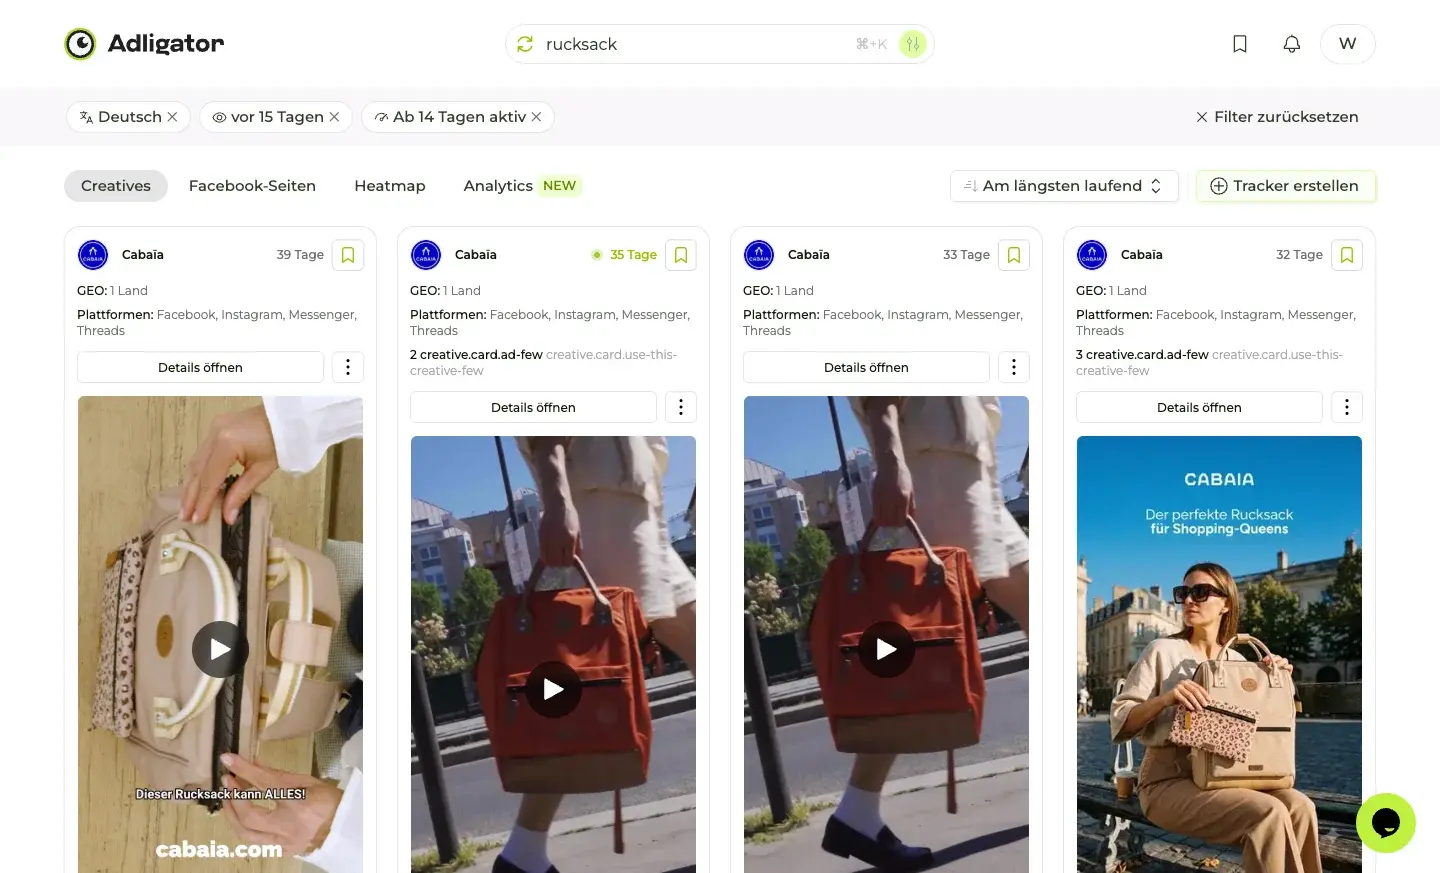Remove the Ab 14 Tagen aktiv filter
Screen dimensions: 1440x873
point(536,117)
